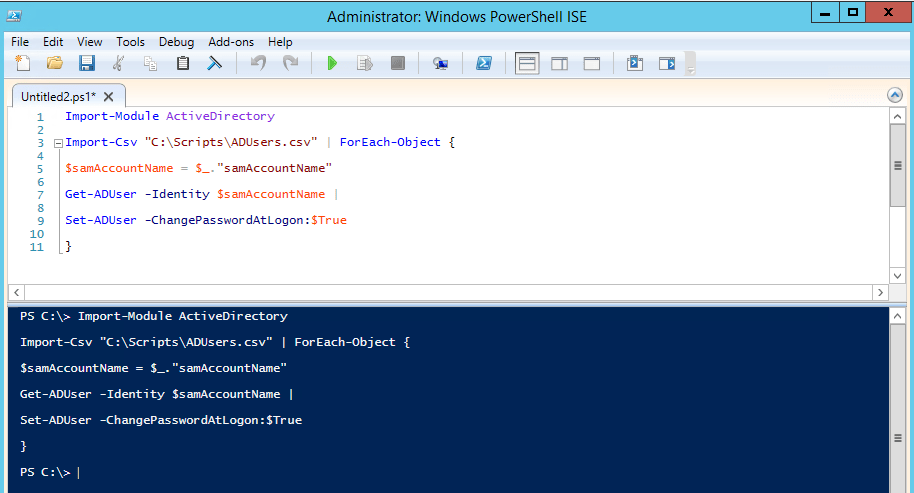This screenshot has width=914, height=493.
Task: Show script pane maximized layout
Action: [592, 63]
